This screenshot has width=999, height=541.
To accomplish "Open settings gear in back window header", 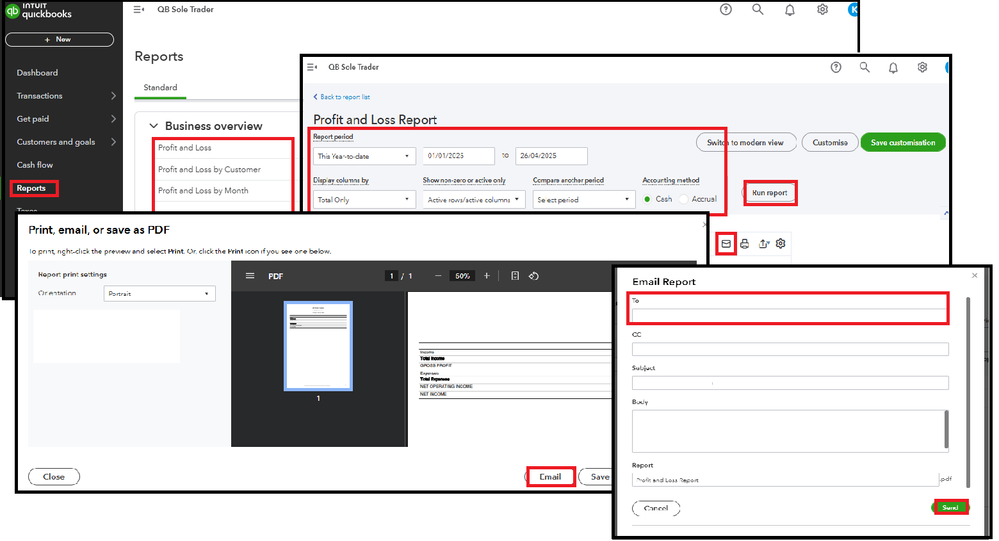I will [x=822, y=10].
